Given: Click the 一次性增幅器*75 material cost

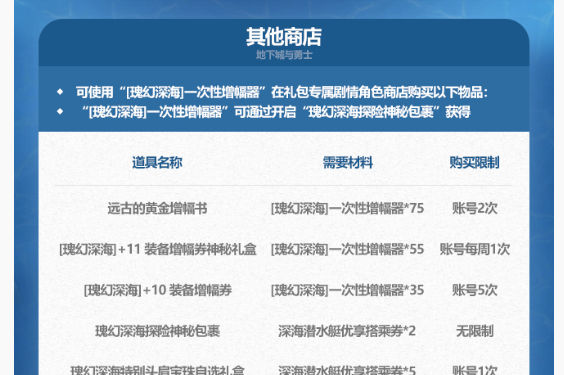Looking at the screenshot, I should coord(347,208).
